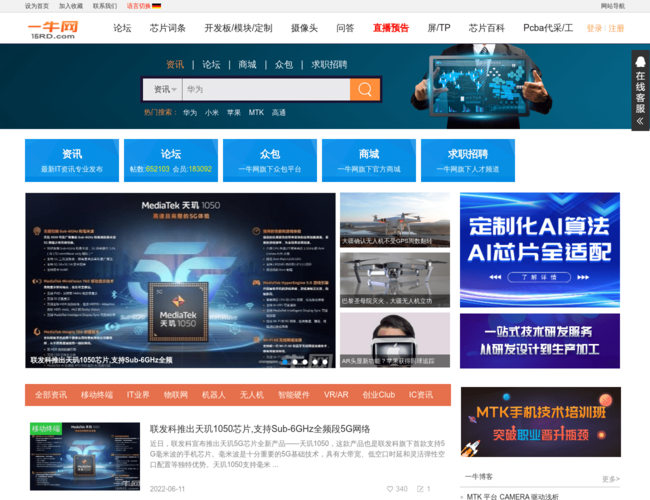Open the MediaTek 天玑 1050 carousel banner

[180, 280]
